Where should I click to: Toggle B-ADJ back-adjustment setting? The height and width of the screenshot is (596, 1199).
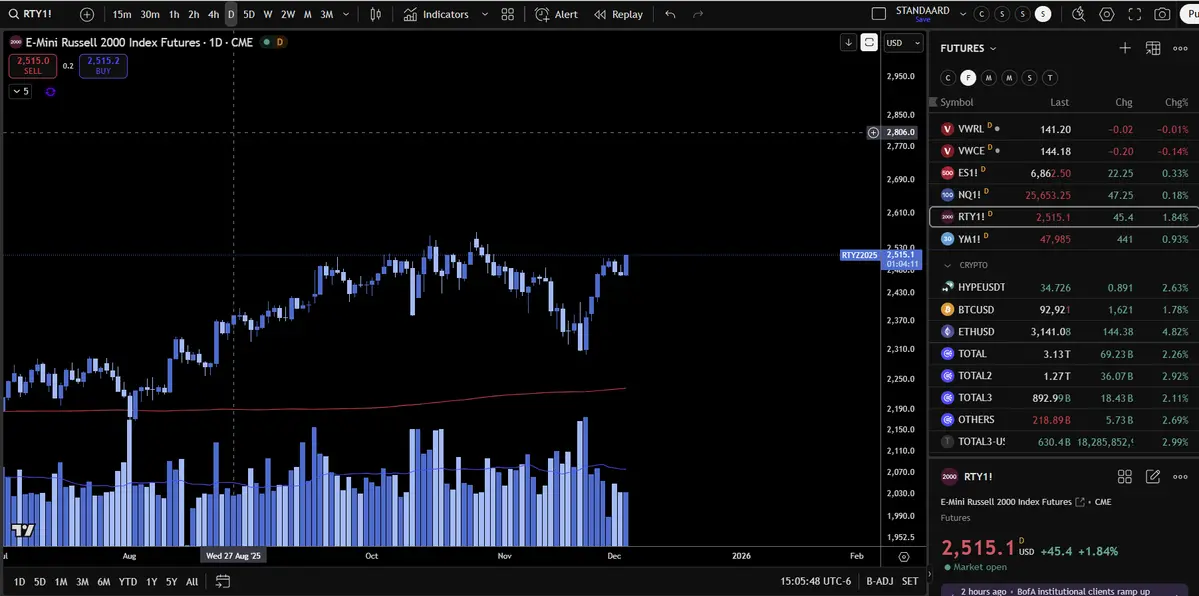880,581
